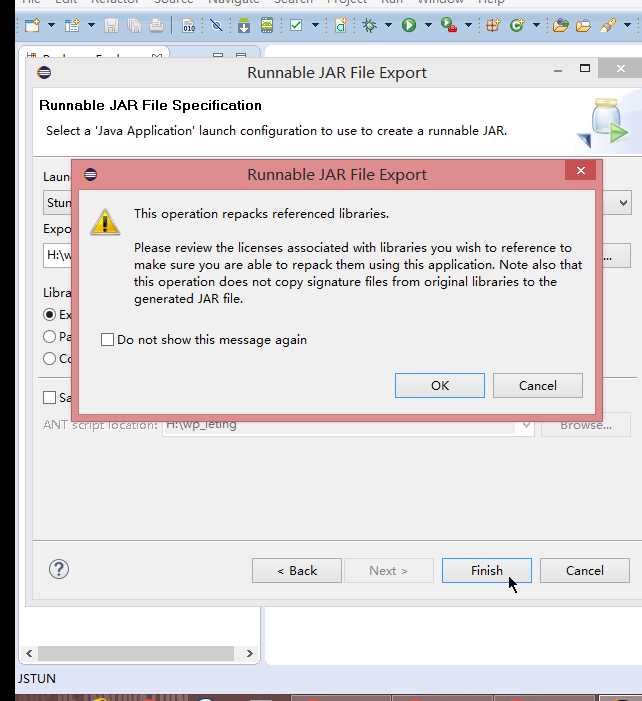This screenshot has height=701, width=642.
Task: Minimize the Package Explorer view
Action: click(218, 55)
